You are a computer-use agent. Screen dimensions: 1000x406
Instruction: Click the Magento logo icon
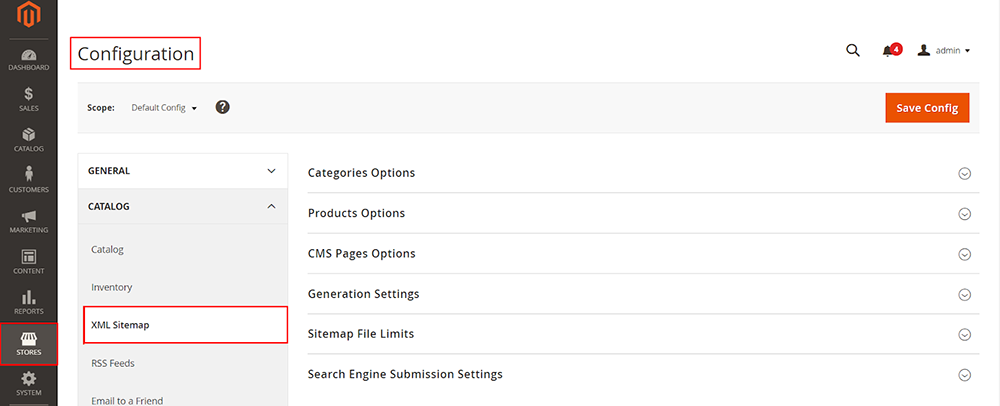coord(29,15)
